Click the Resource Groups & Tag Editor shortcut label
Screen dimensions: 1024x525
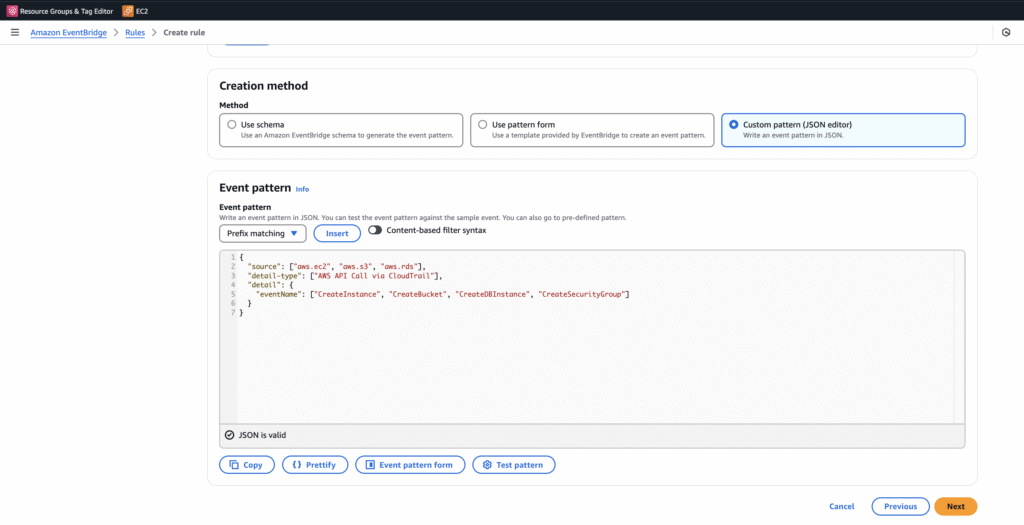[67, 11]
